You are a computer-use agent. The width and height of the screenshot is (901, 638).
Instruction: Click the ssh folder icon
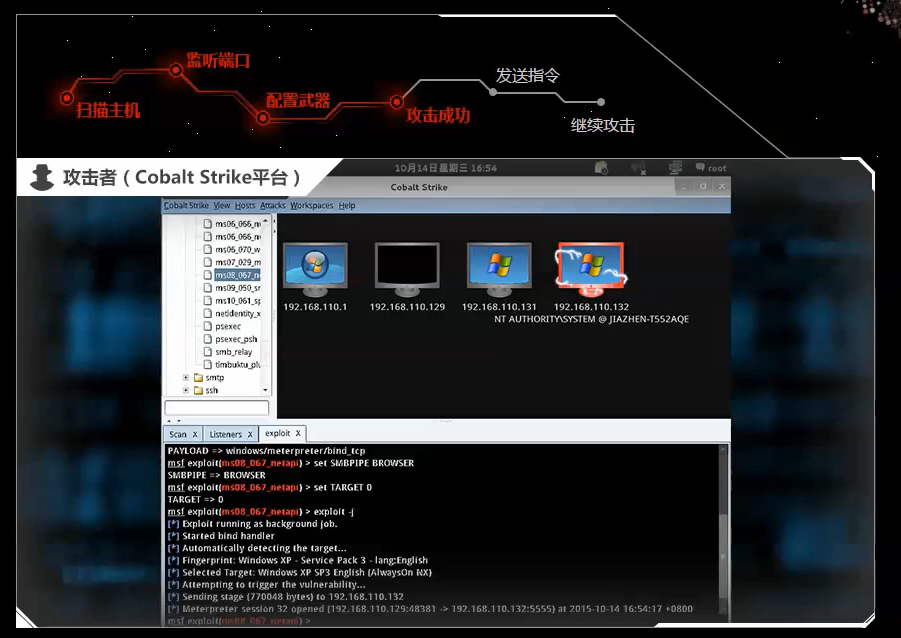[198, 390]
